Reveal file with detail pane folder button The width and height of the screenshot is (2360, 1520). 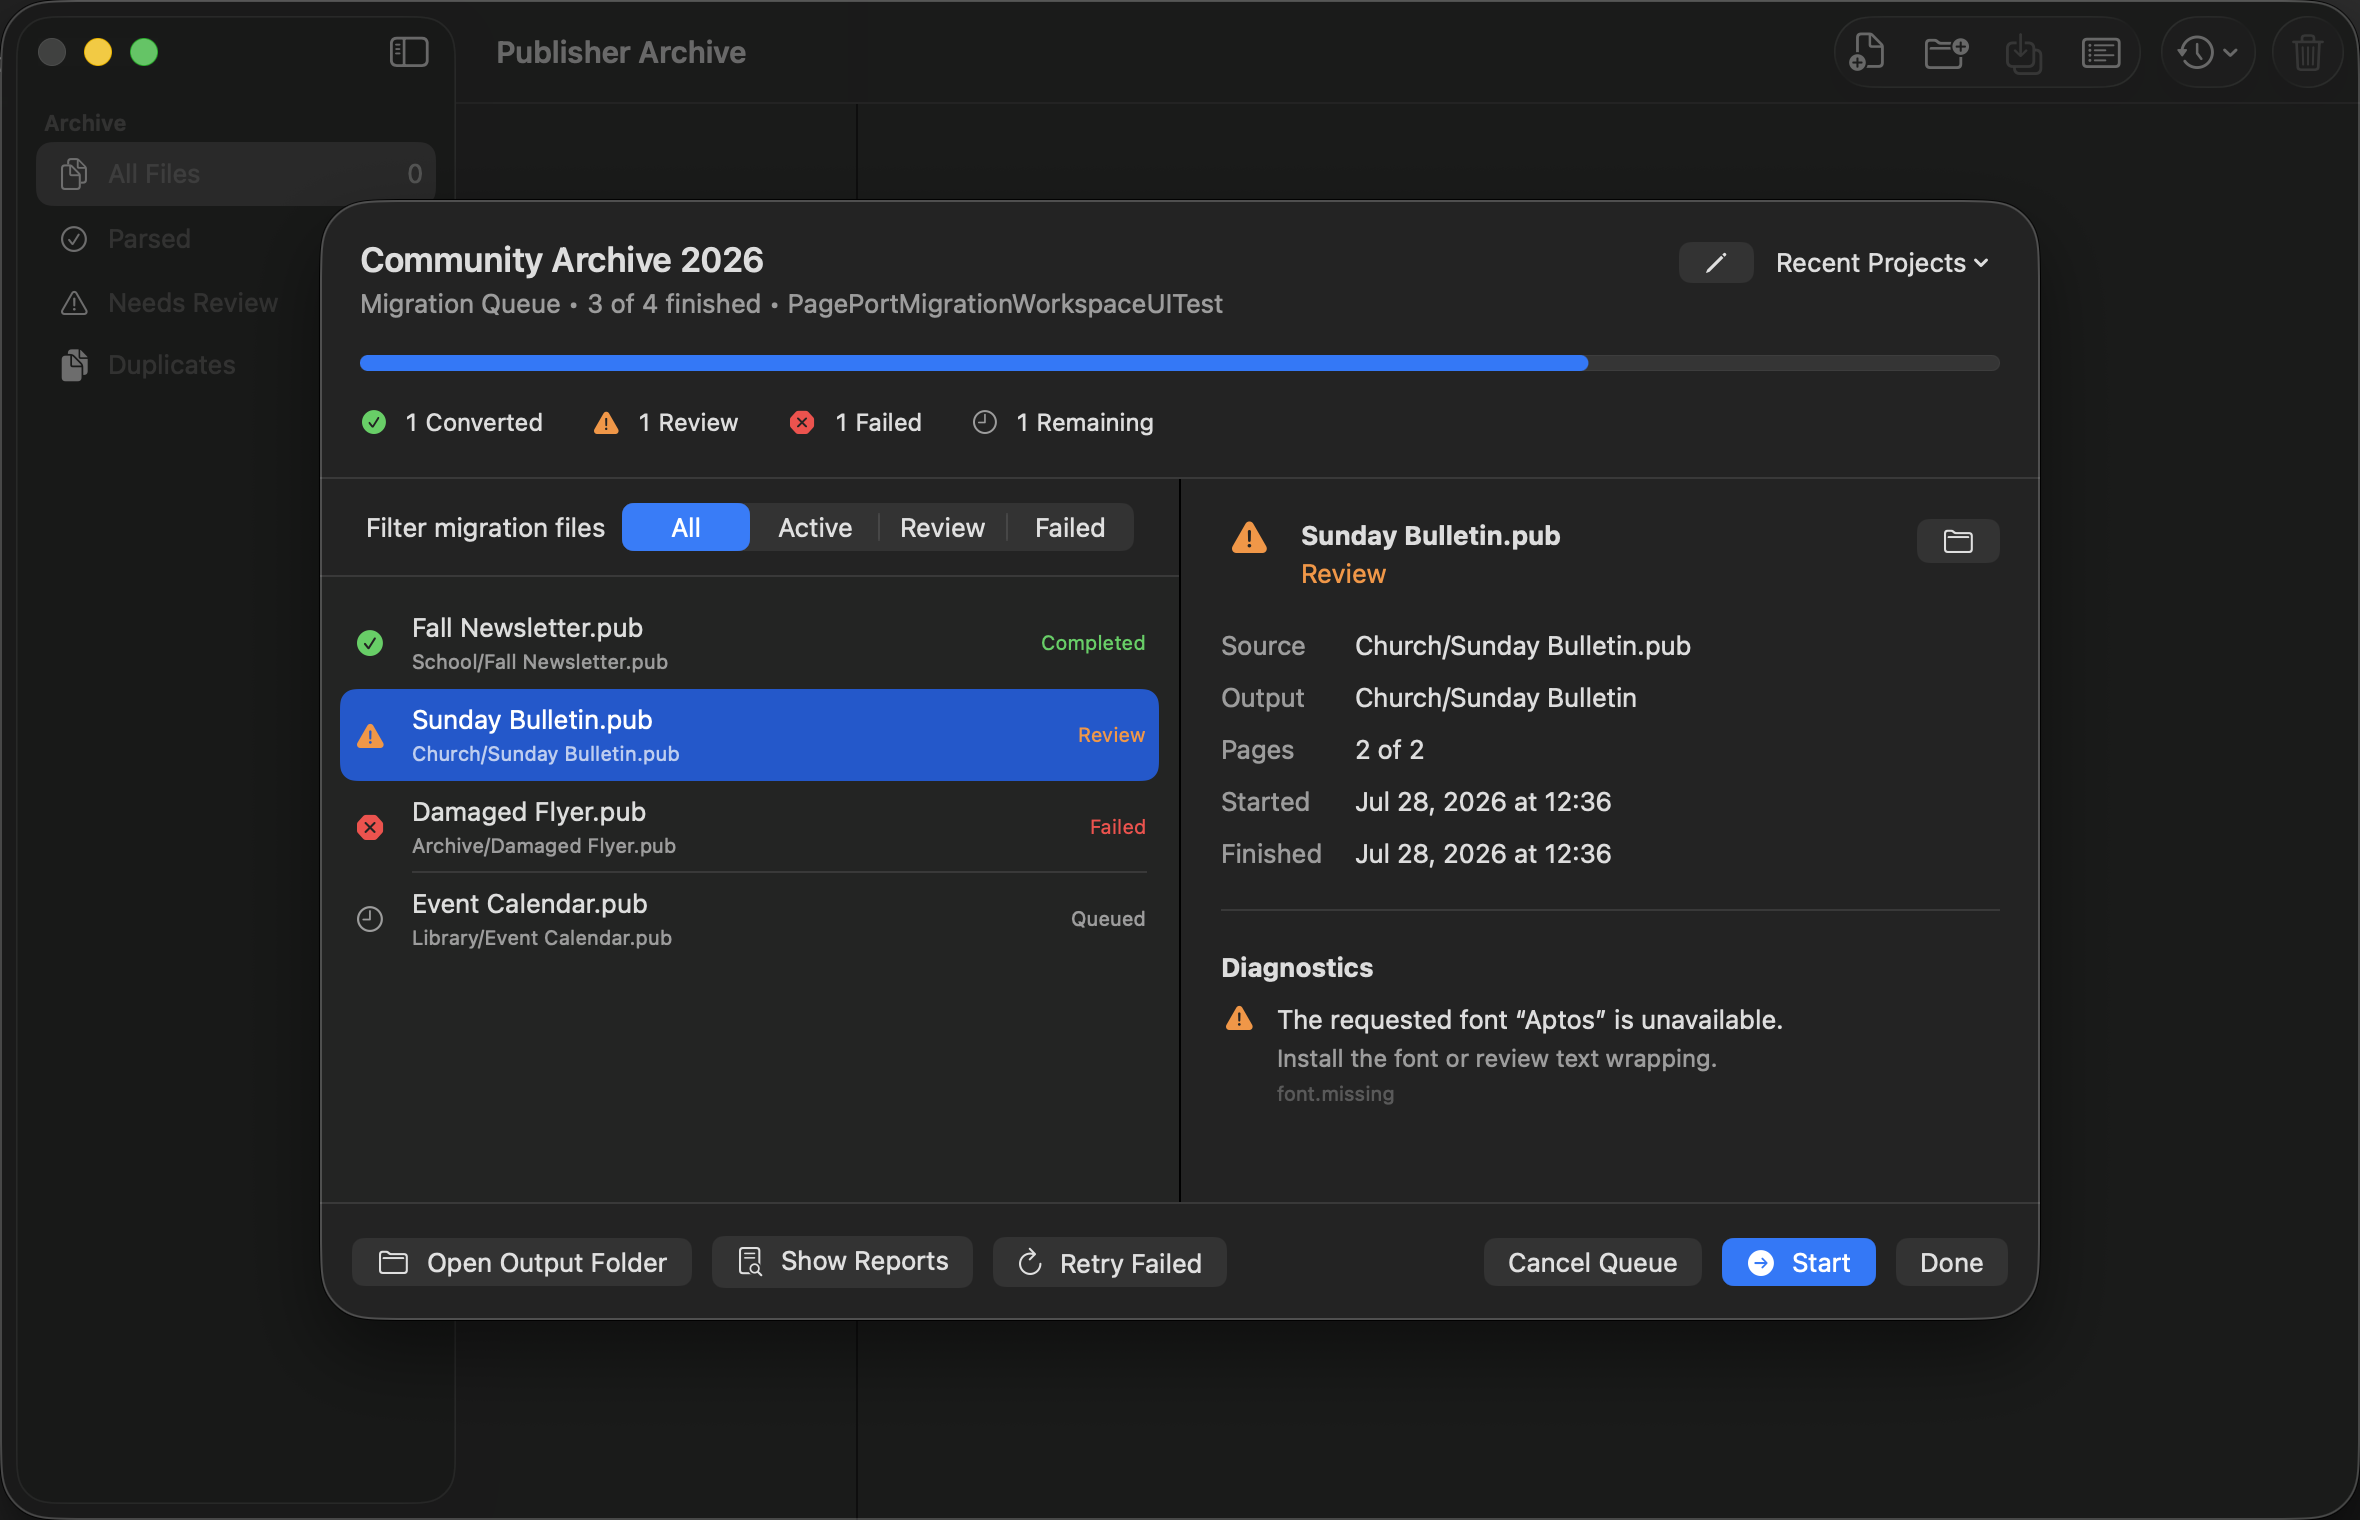click(1958, 541)
